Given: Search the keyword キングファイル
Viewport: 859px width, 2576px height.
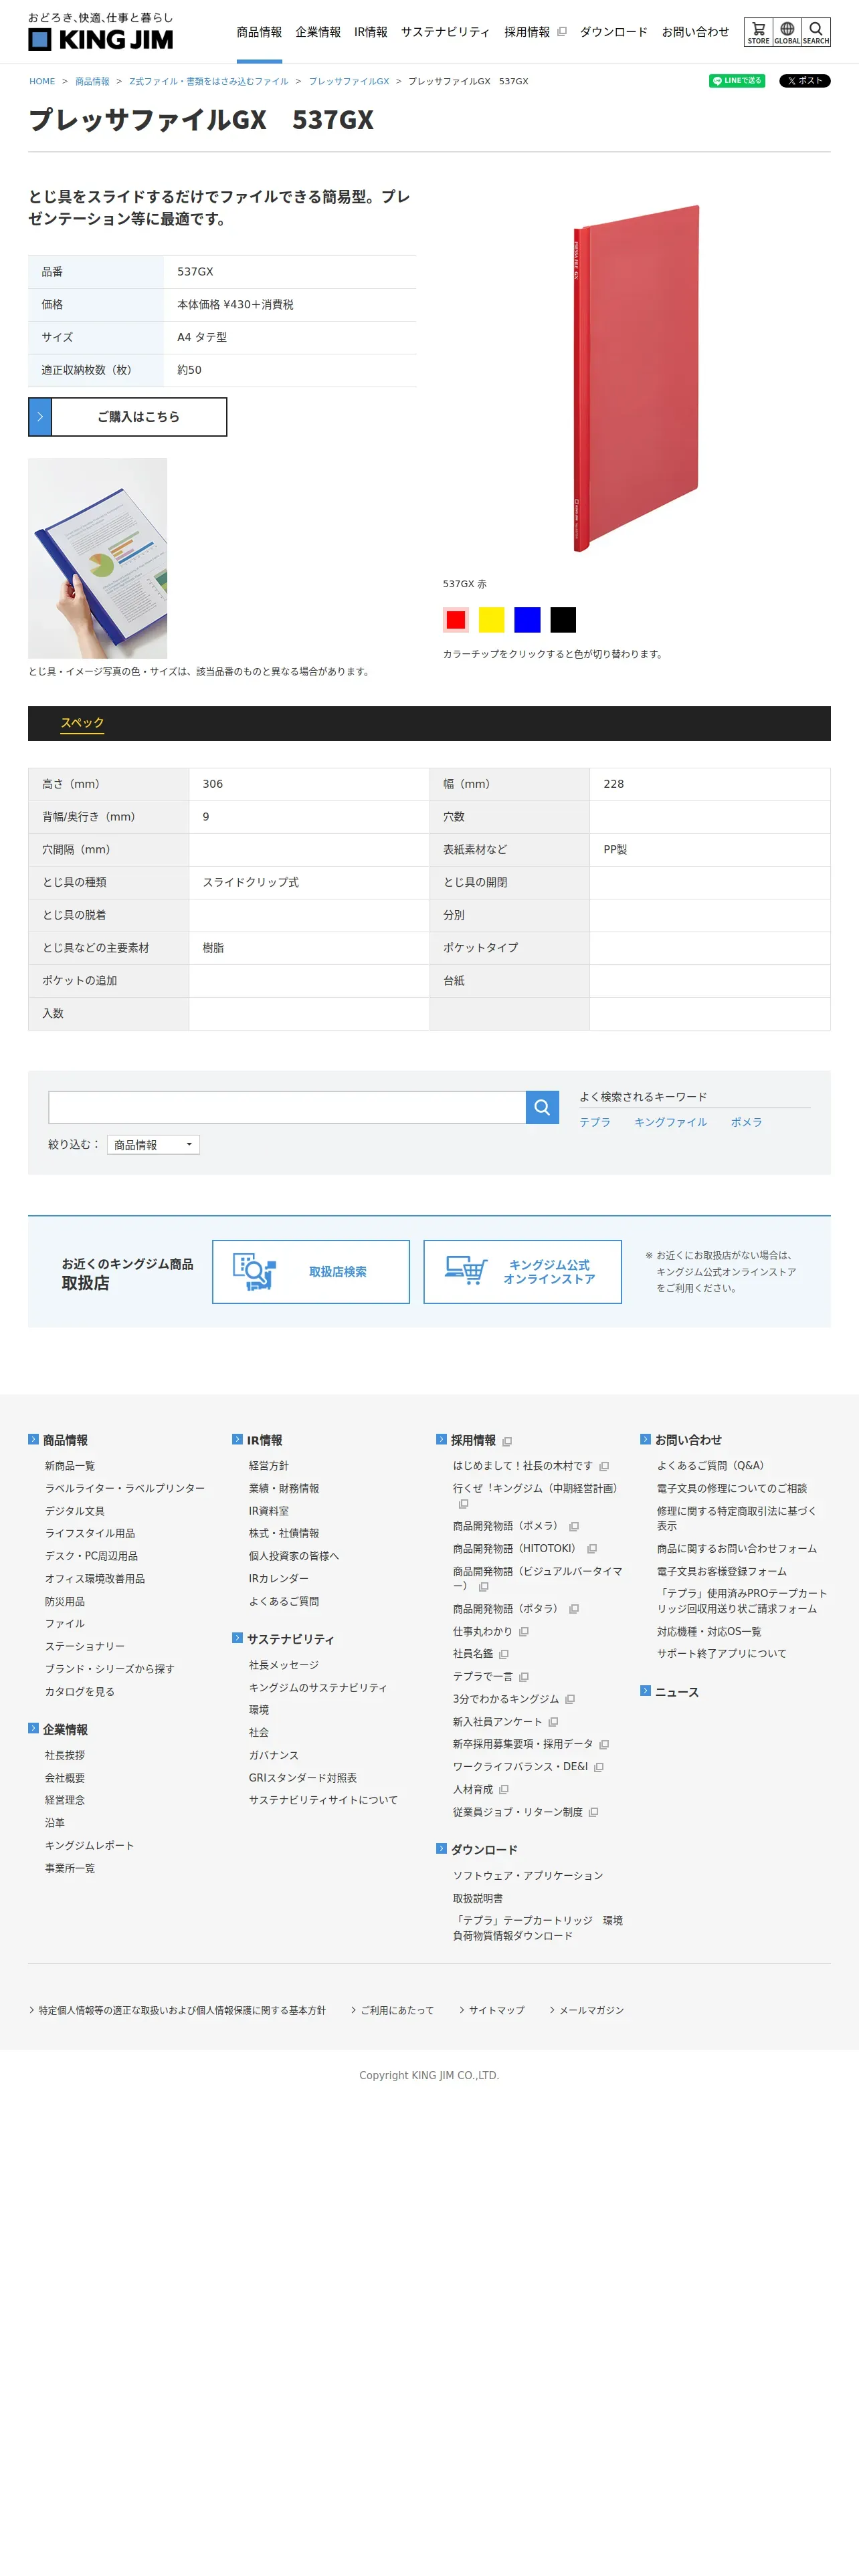Looking at the screenshot, I should [x=670, y=1122].
